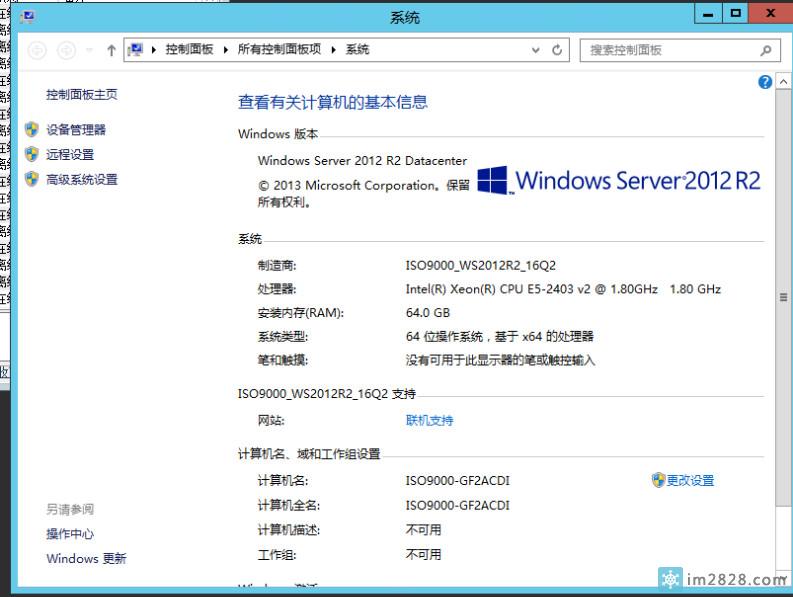Select the 所有控制面板项 breadcrumb
Image resolution: width=793 pixels, height=597 pixels.
tap(279, 50)
